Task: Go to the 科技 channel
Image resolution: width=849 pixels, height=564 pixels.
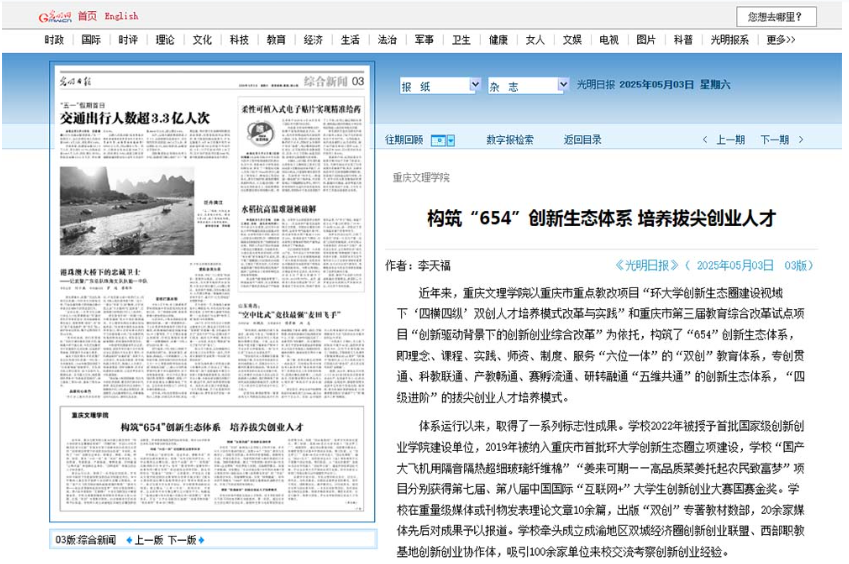Action: click(x=239, y=40)
